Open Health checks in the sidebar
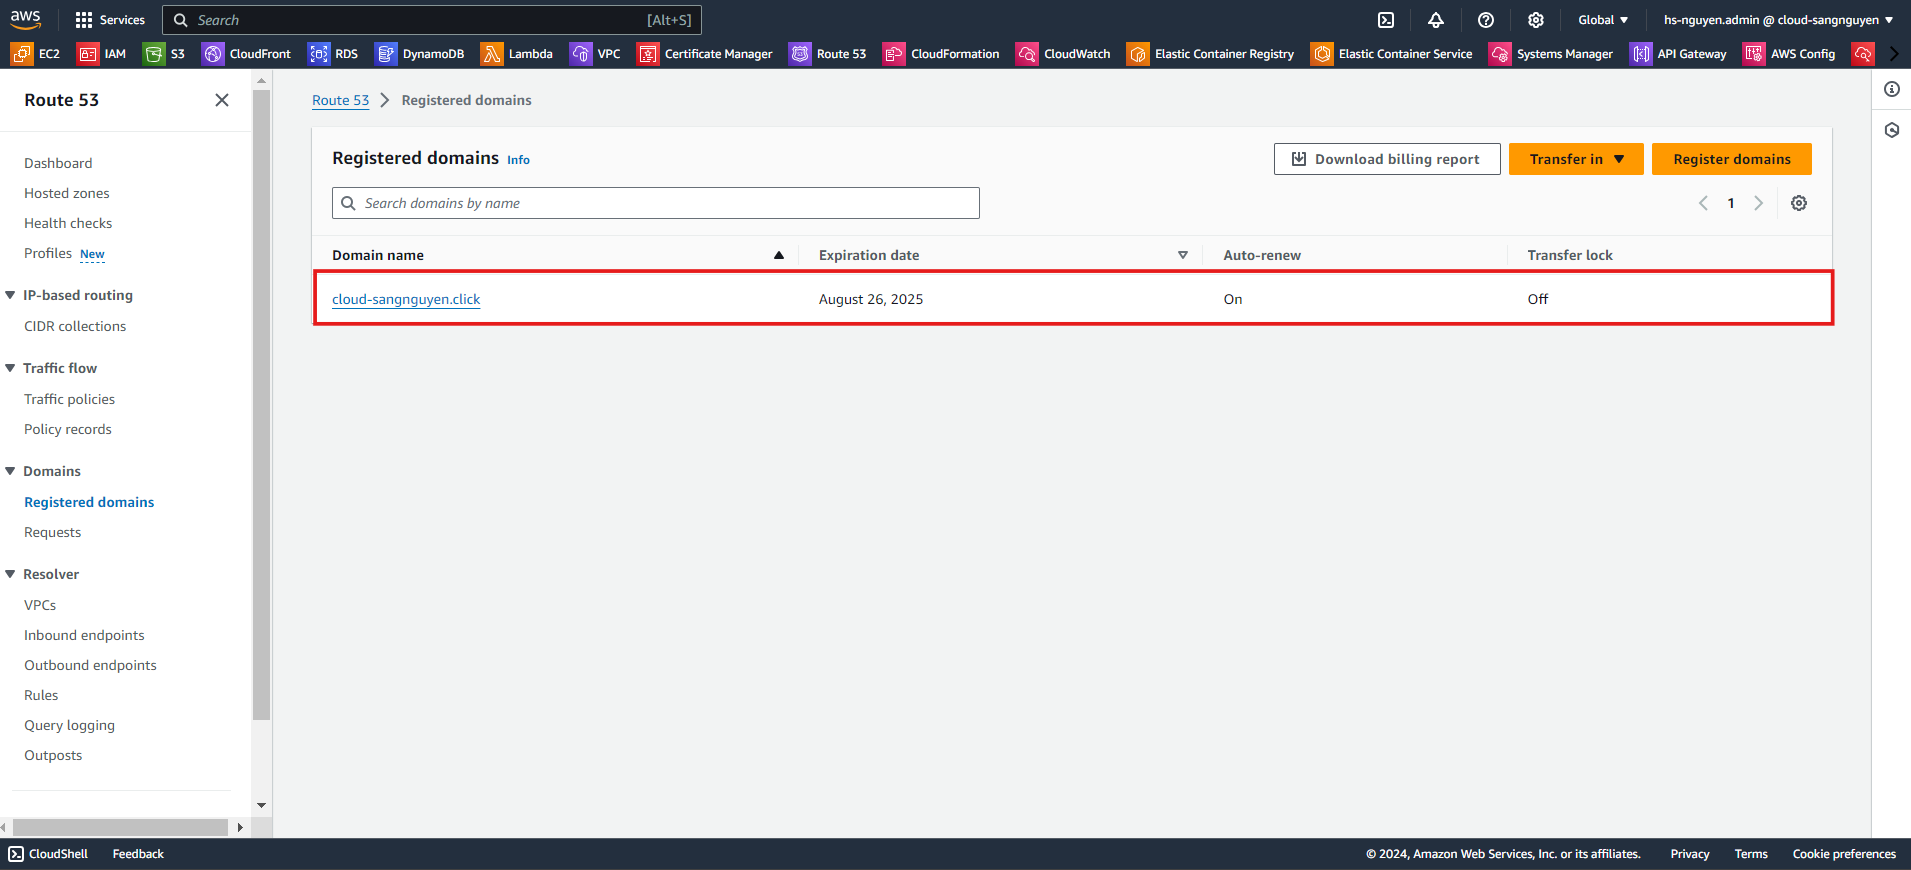1911x870 pixels. pyautogui.click(x=68, y=223)
